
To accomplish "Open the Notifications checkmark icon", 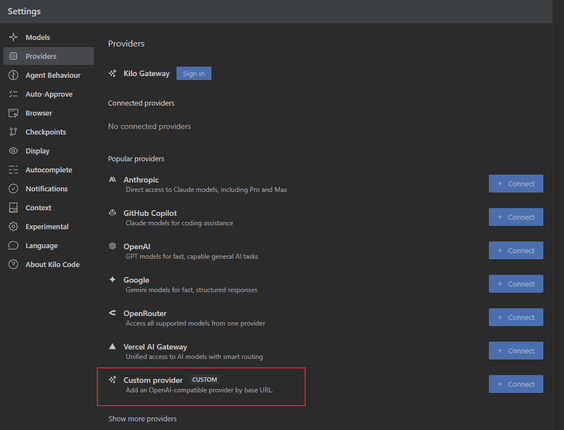I will click(13, 189).
